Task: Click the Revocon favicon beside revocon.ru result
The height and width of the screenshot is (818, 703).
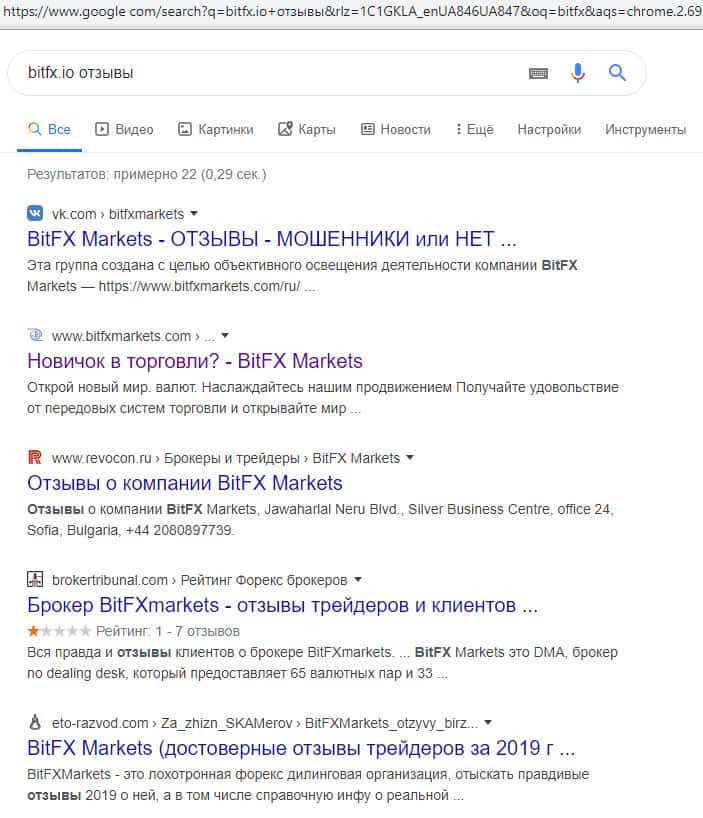Action: click(35, 458)
